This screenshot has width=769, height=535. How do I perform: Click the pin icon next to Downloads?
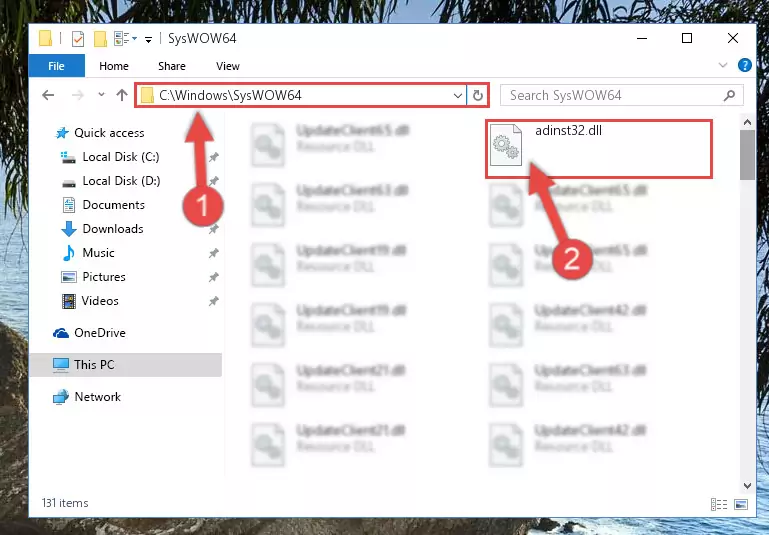(213, 229)
